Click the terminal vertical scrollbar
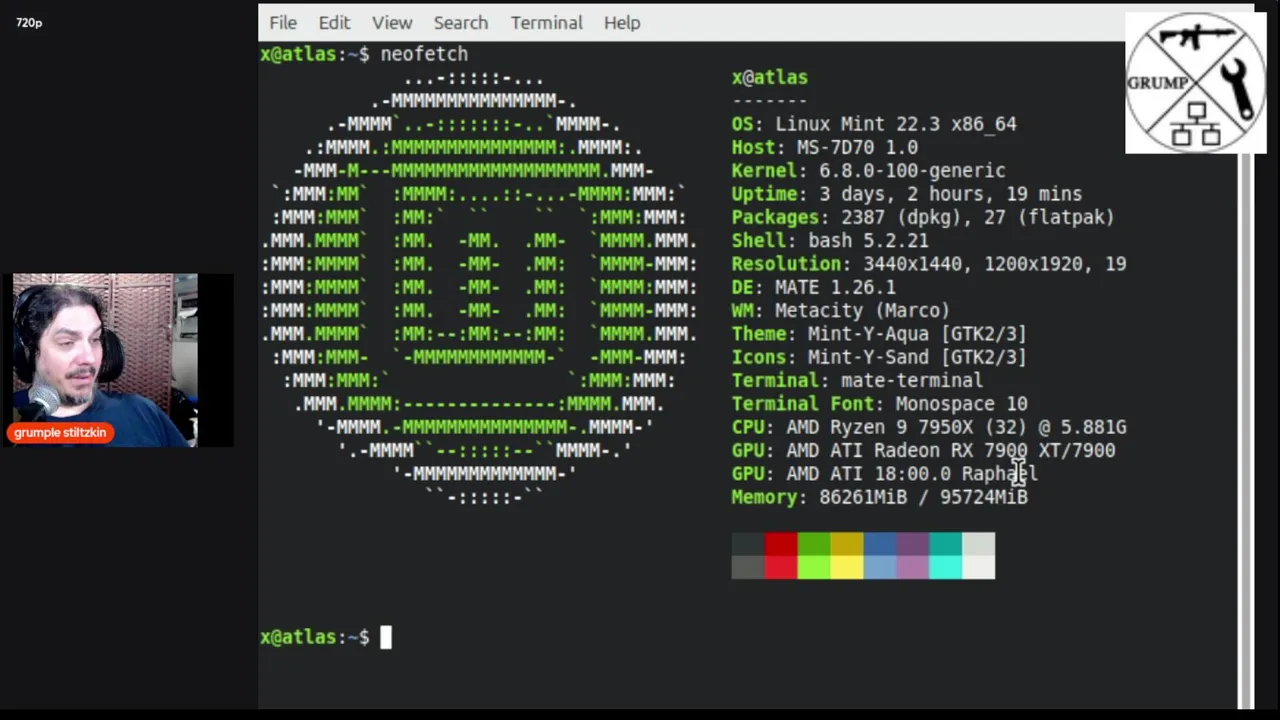This screenshot has height=720, width=1280. click(1246, 430)
